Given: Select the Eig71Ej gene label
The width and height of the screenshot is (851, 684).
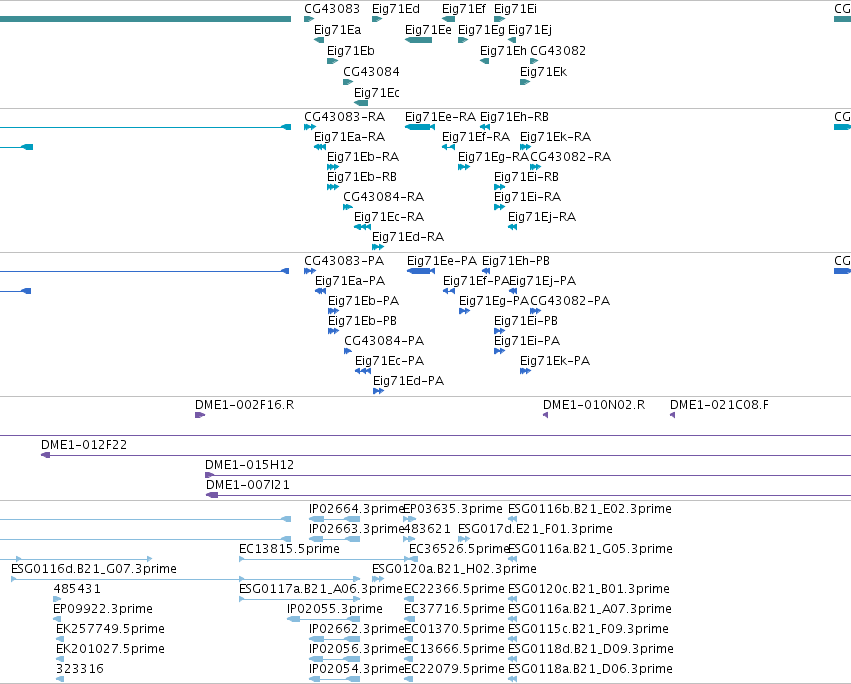Looking at the screenshot, I should [530, 30].
